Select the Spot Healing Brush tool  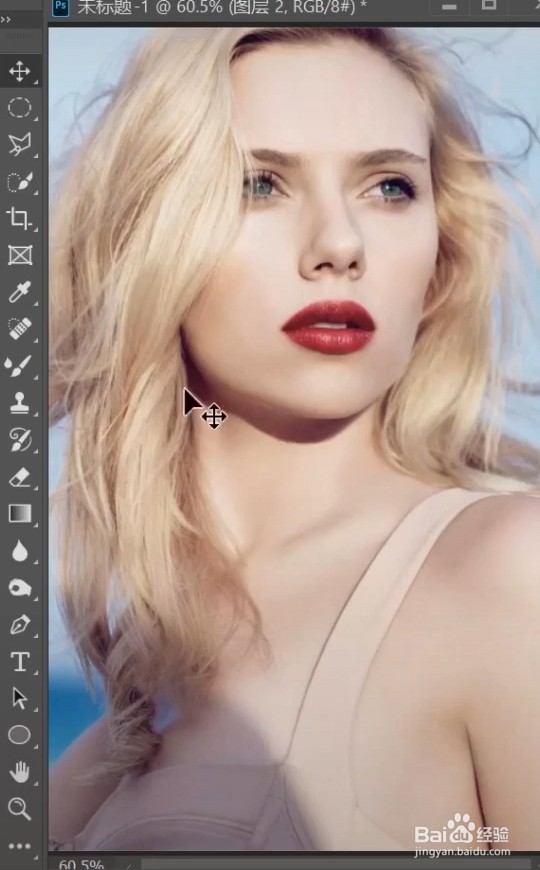pyautogui.click(x=19, y=329)
